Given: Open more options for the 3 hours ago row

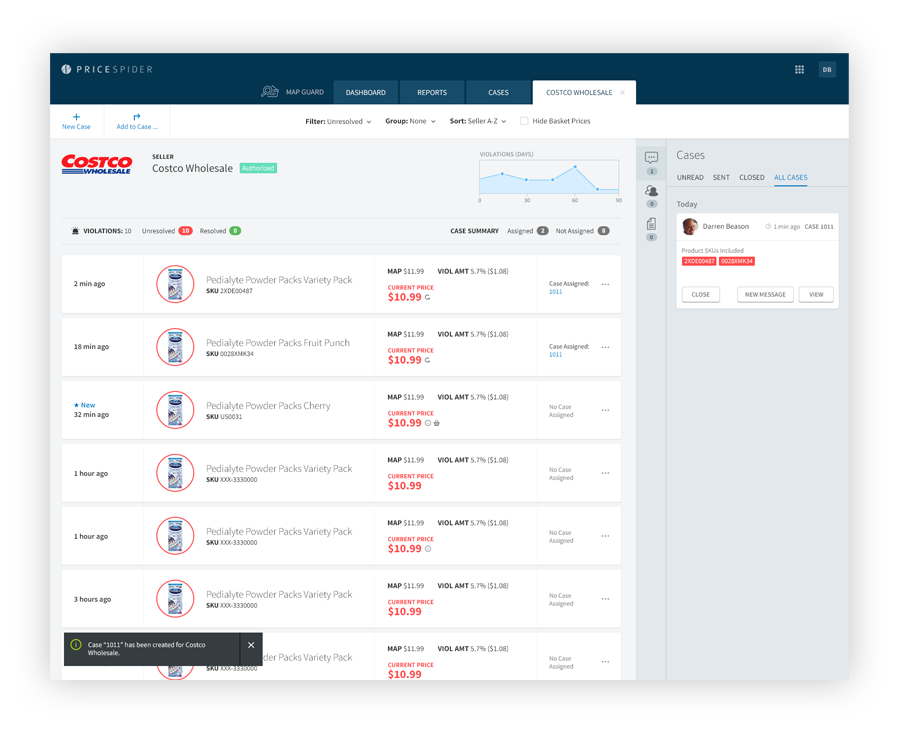Looking at the screenshot, I should (x=606, y=599).
